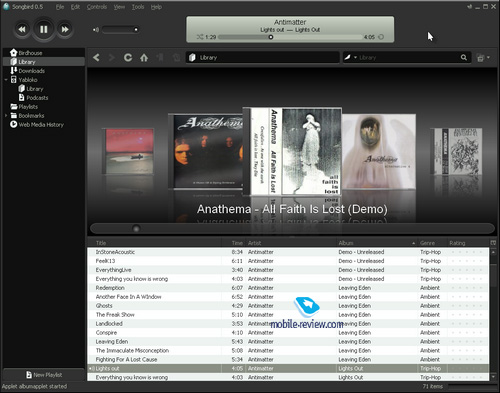The height and width of the screenshot is (393, 500).
Task: Click the search magnifier icon
Action: pos(464,57)
